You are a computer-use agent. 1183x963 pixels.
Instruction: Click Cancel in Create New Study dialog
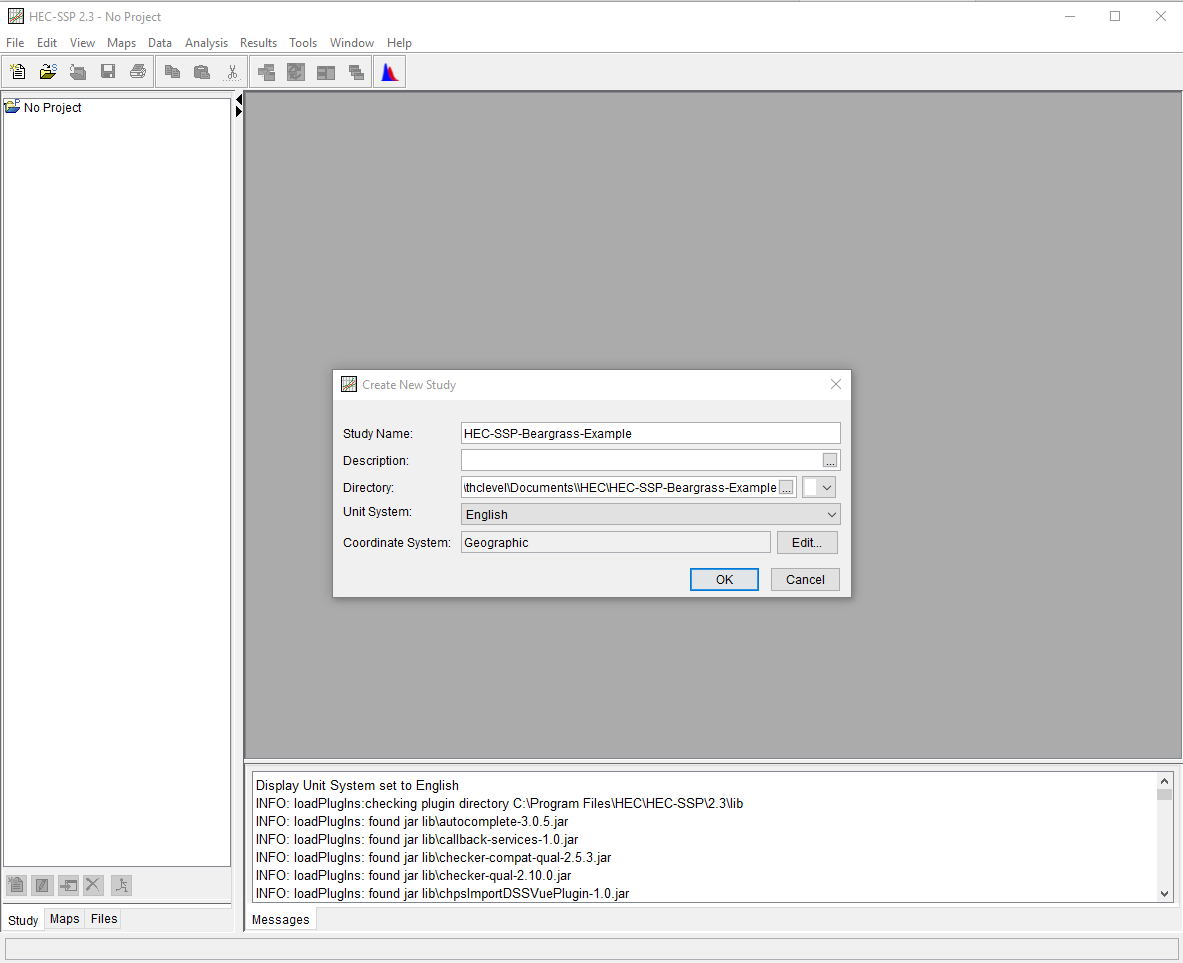click(805, 580)
